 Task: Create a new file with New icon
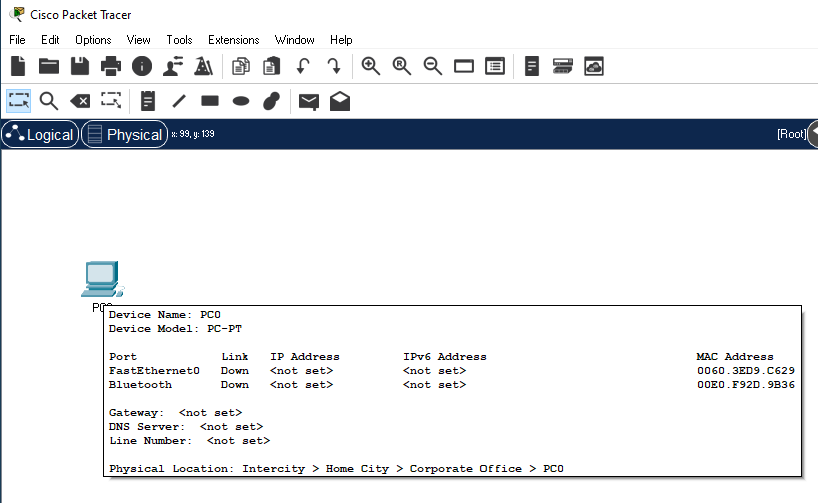(x=18, y=66)
